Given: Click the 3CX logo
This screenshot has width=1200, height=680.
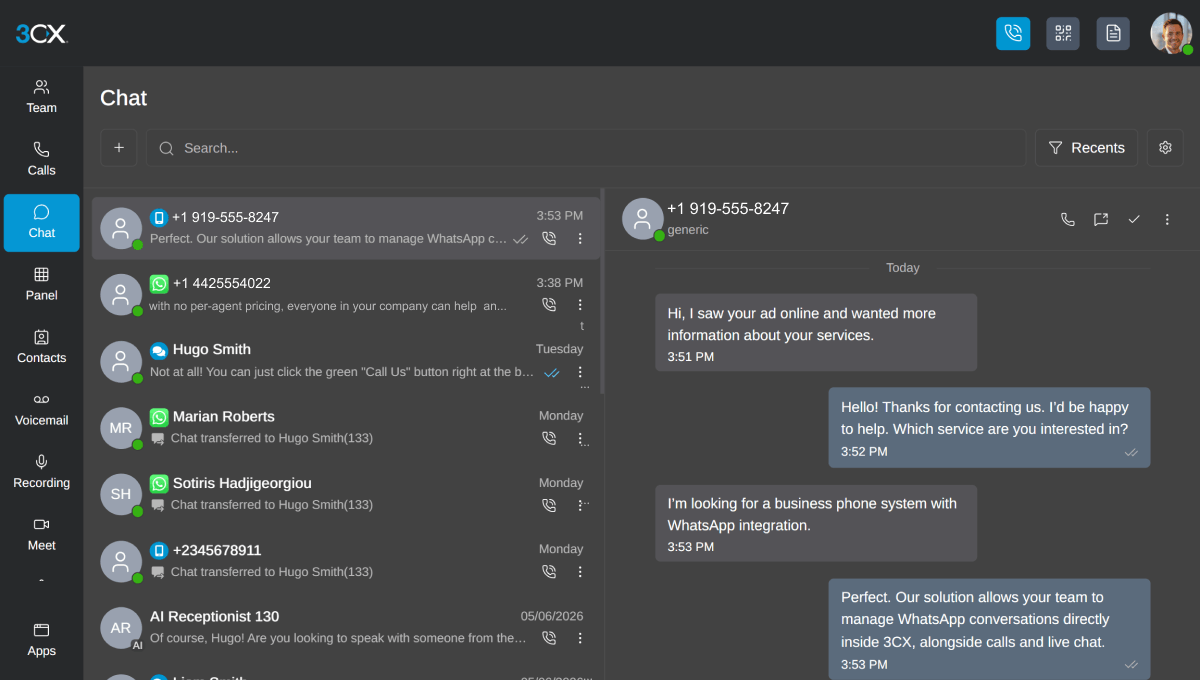Looking at the screenshot, I should 41,34.
